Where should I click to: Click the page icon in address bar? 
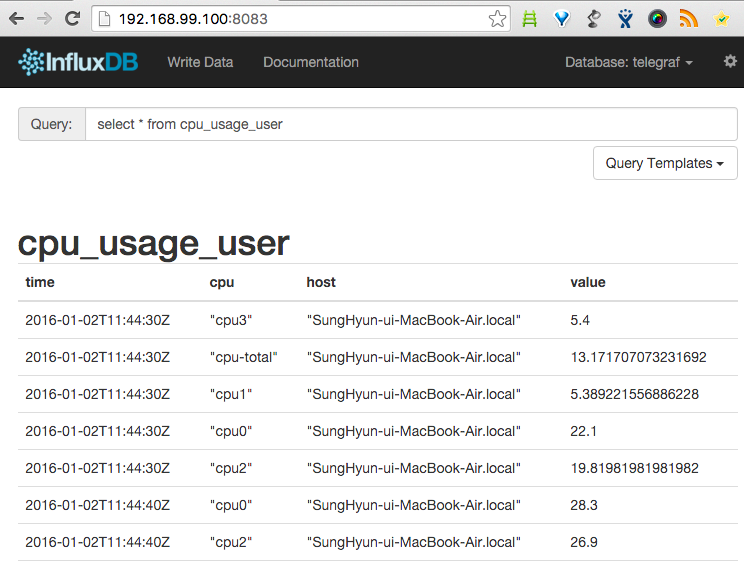104,19
